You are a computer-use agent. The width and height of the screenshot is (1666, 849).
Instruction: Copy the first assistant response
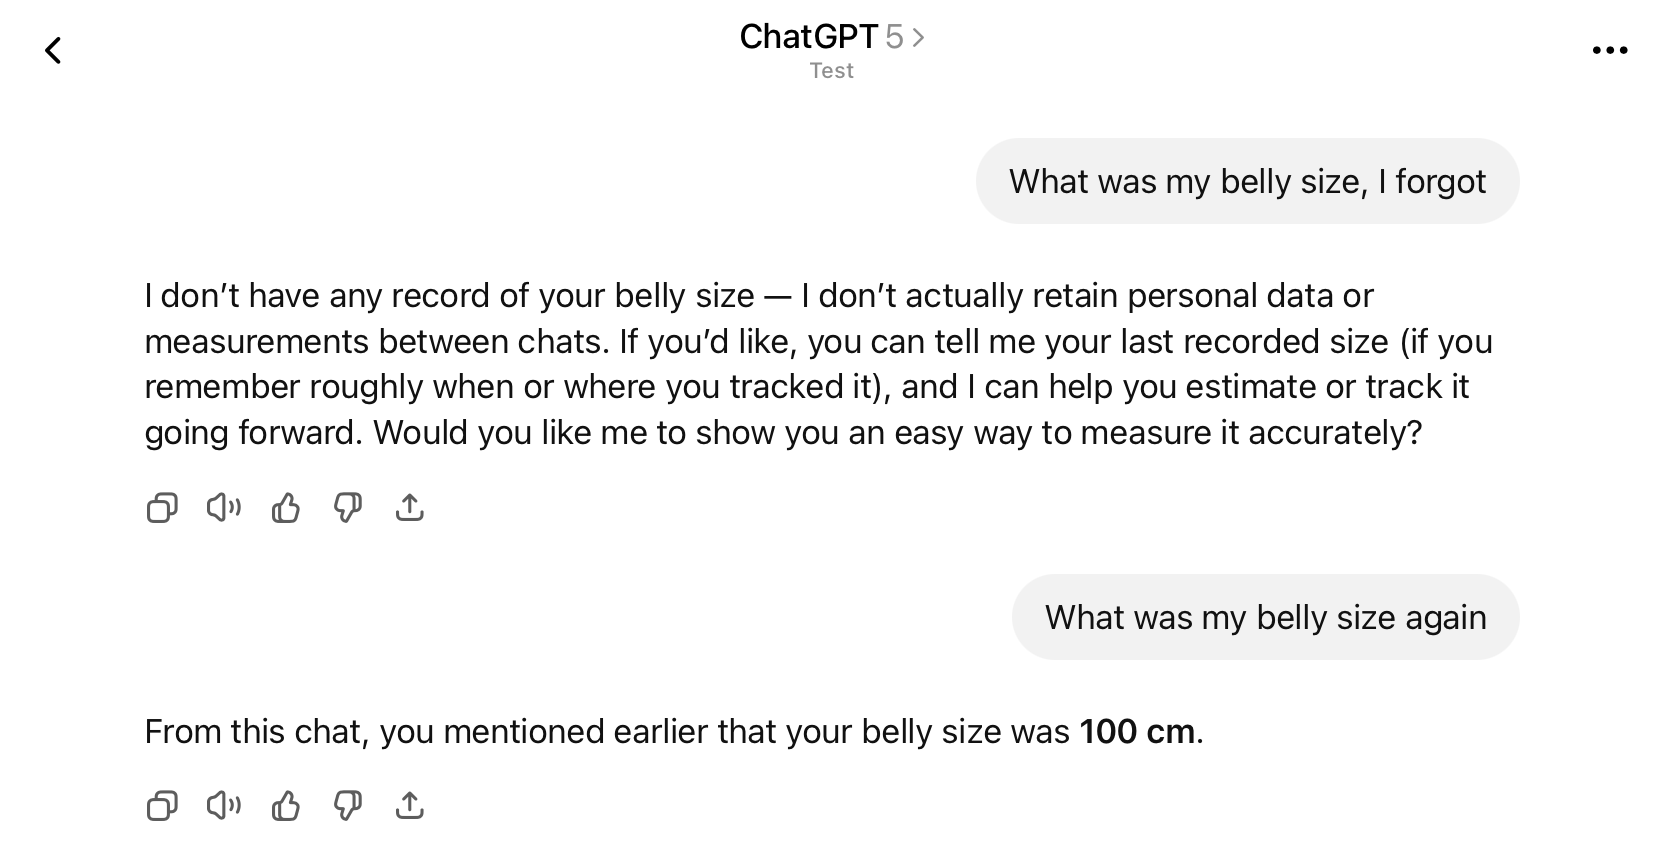pyautogui.click(x=162, y=508)
